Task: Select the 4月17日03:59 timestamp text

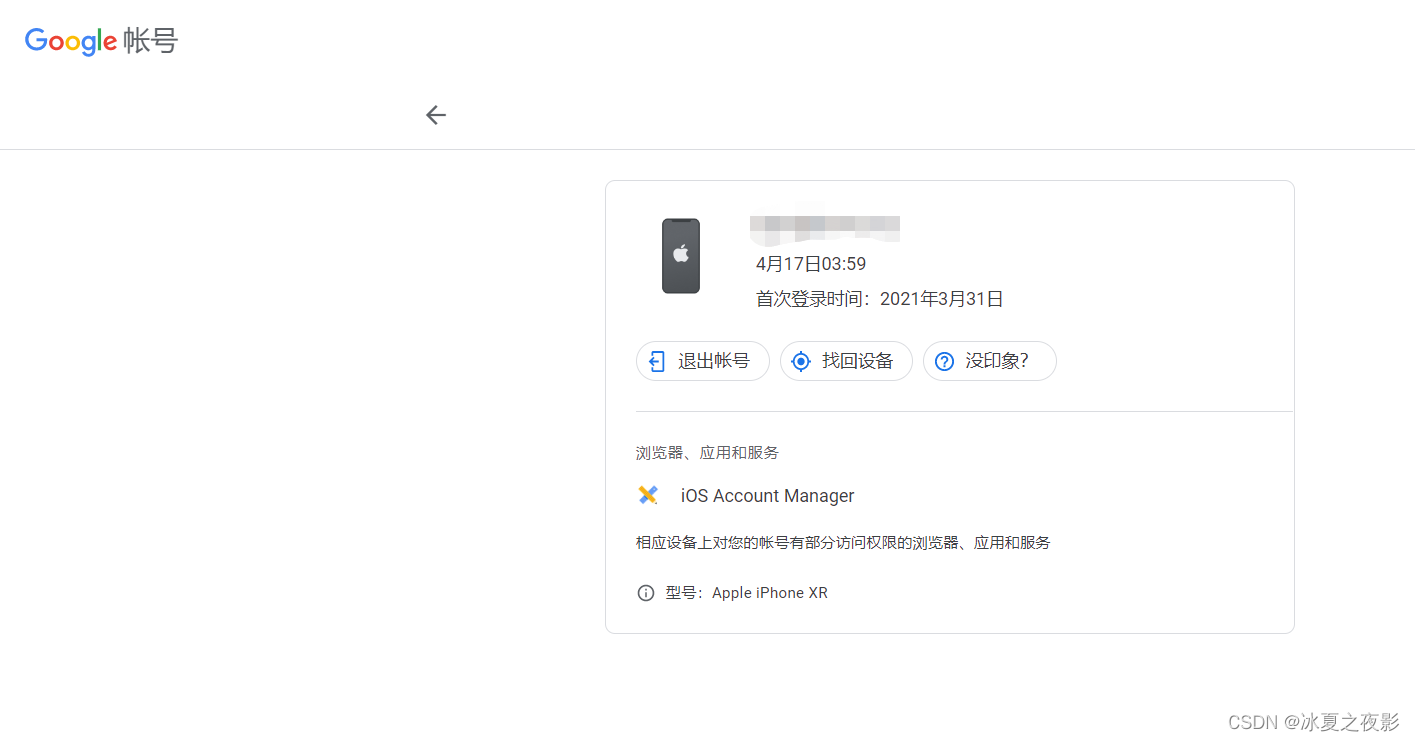Action: coord(811,264)
